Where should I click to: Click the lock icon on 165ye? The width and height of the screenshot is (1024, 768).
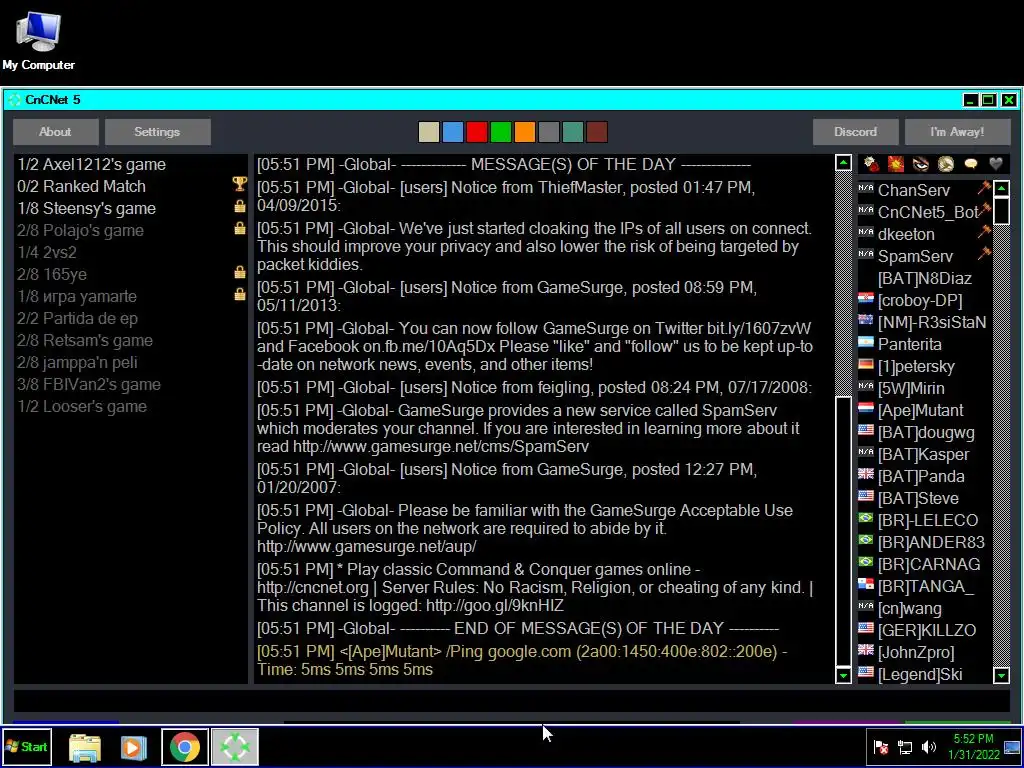240,272
